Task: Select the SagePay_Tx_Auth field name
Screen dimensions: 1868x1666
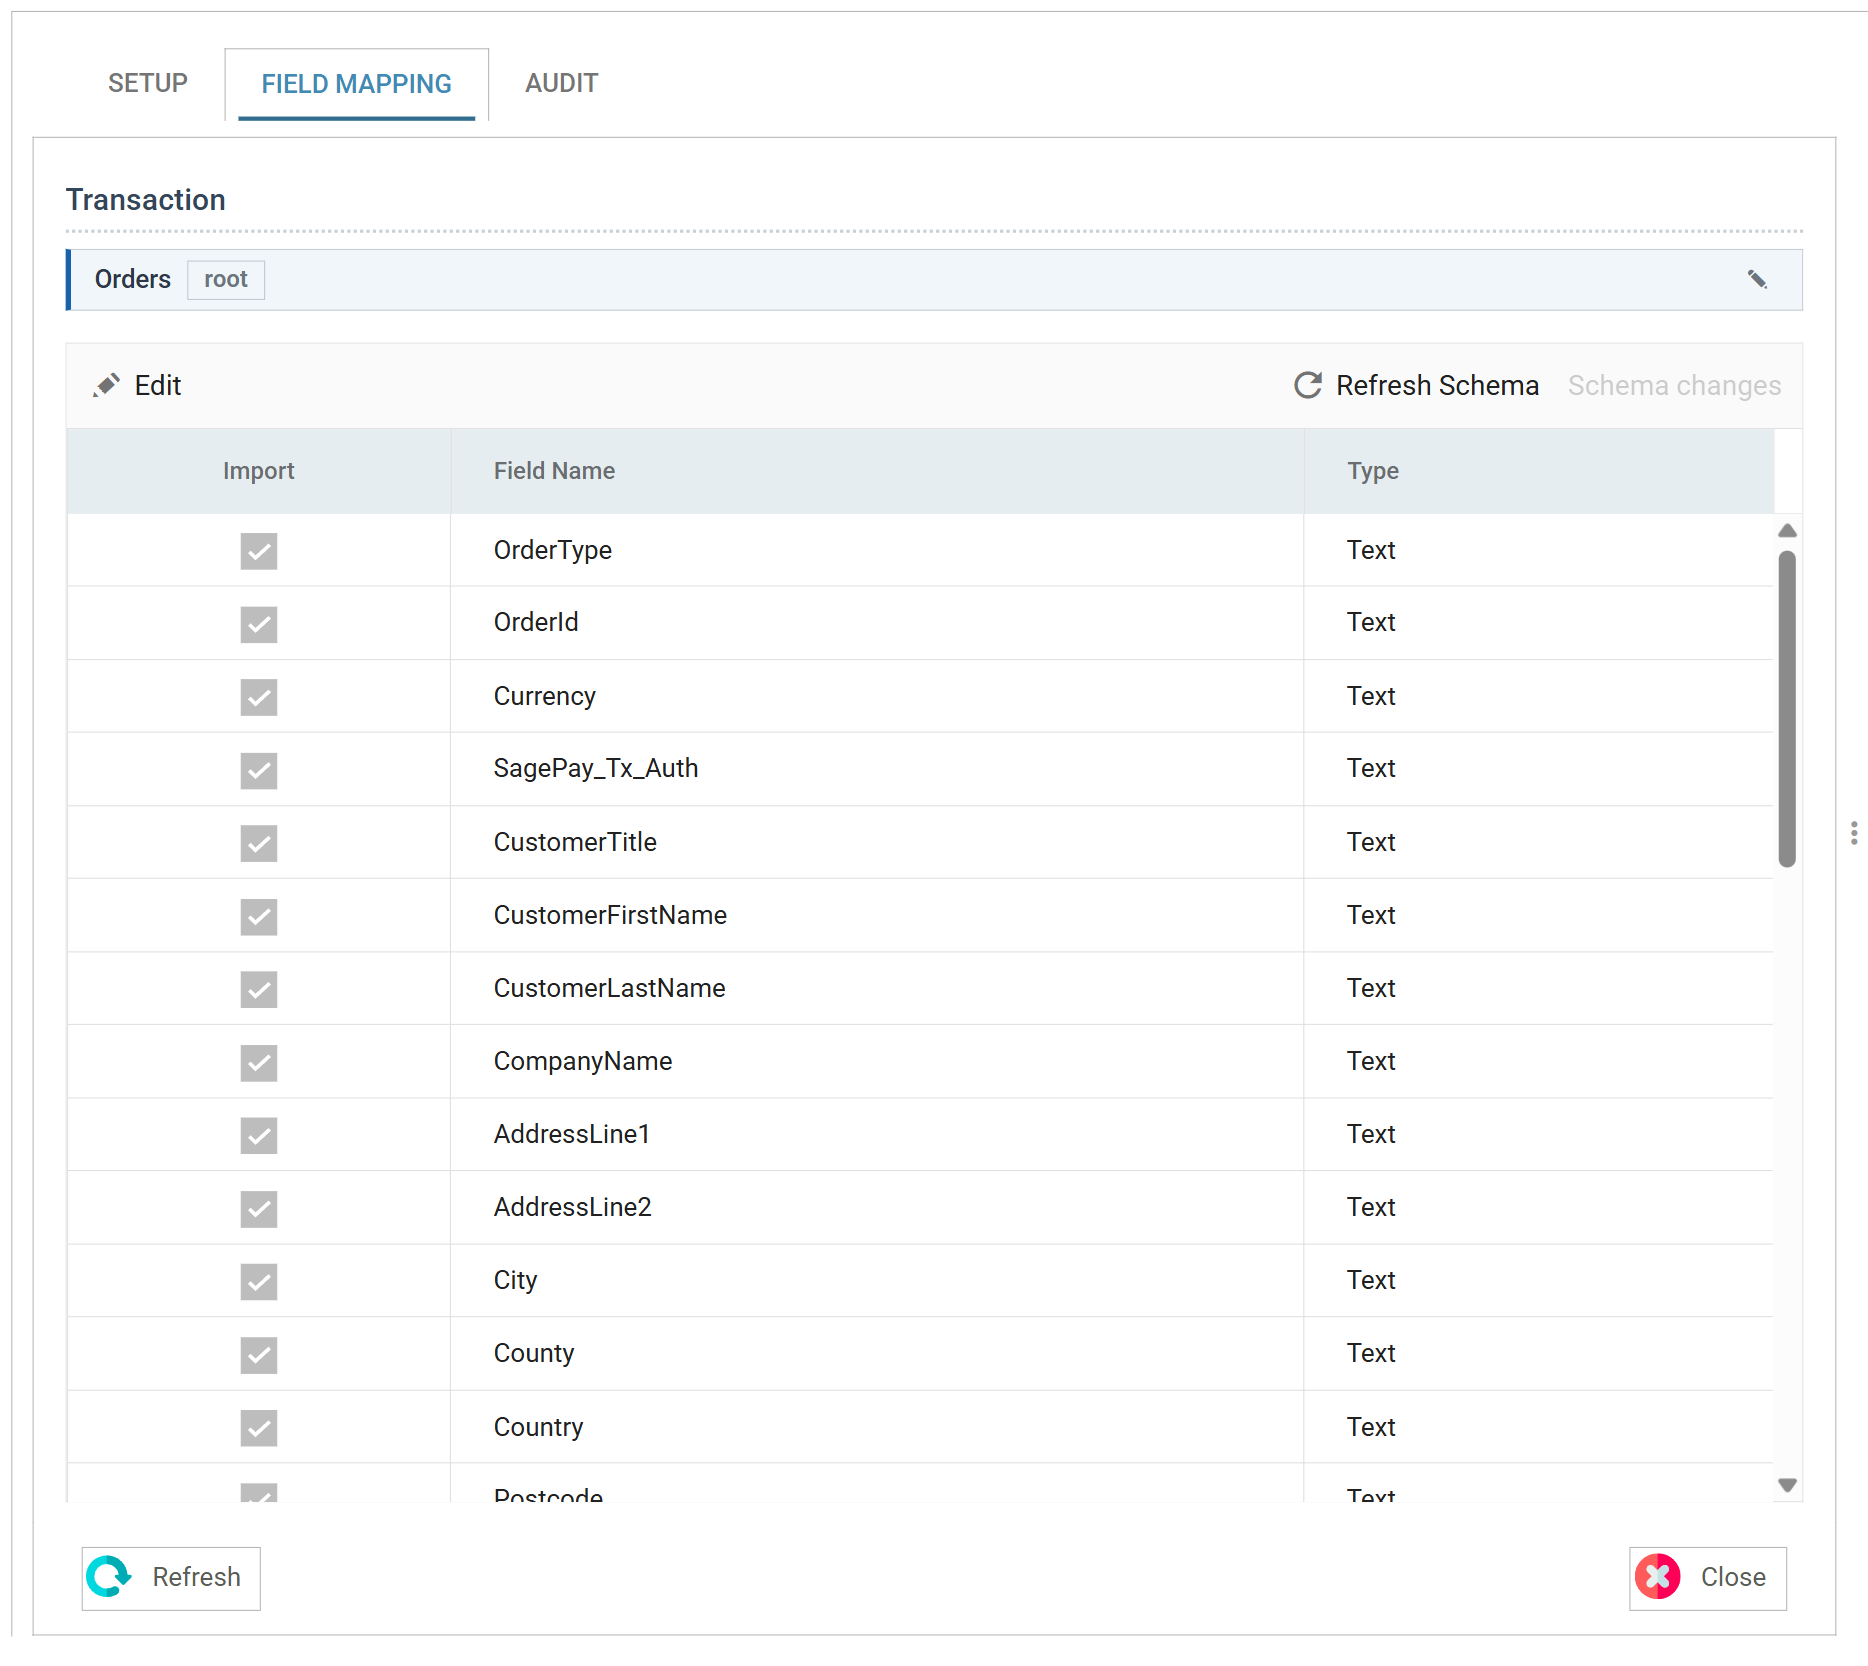Action: pyautogui.click(x=596, y=768)
